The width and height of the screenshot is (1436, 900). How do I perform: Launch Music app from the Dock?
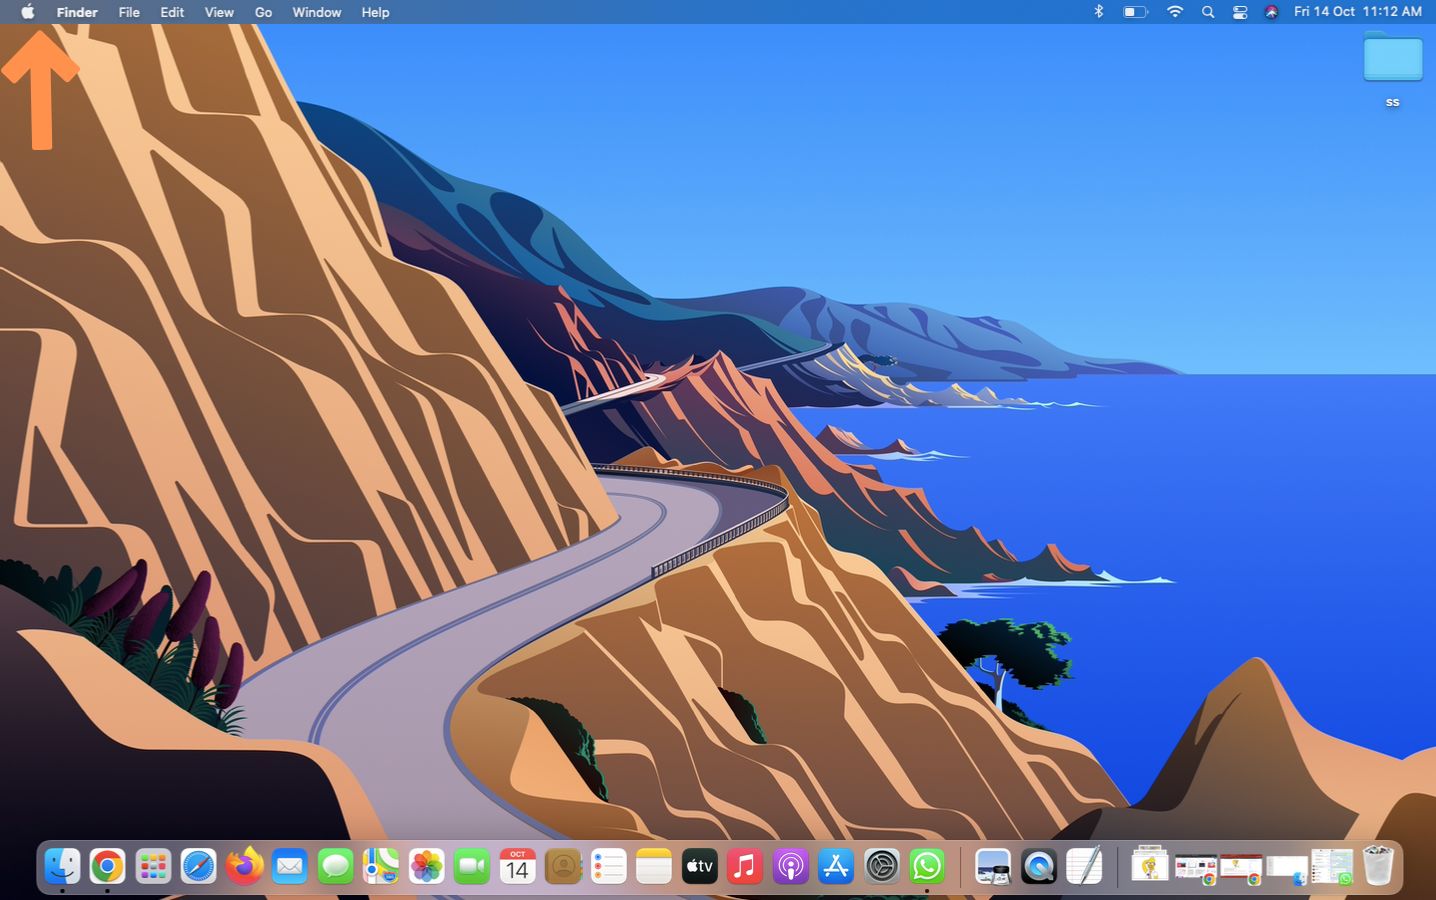[x=745, y=866]
